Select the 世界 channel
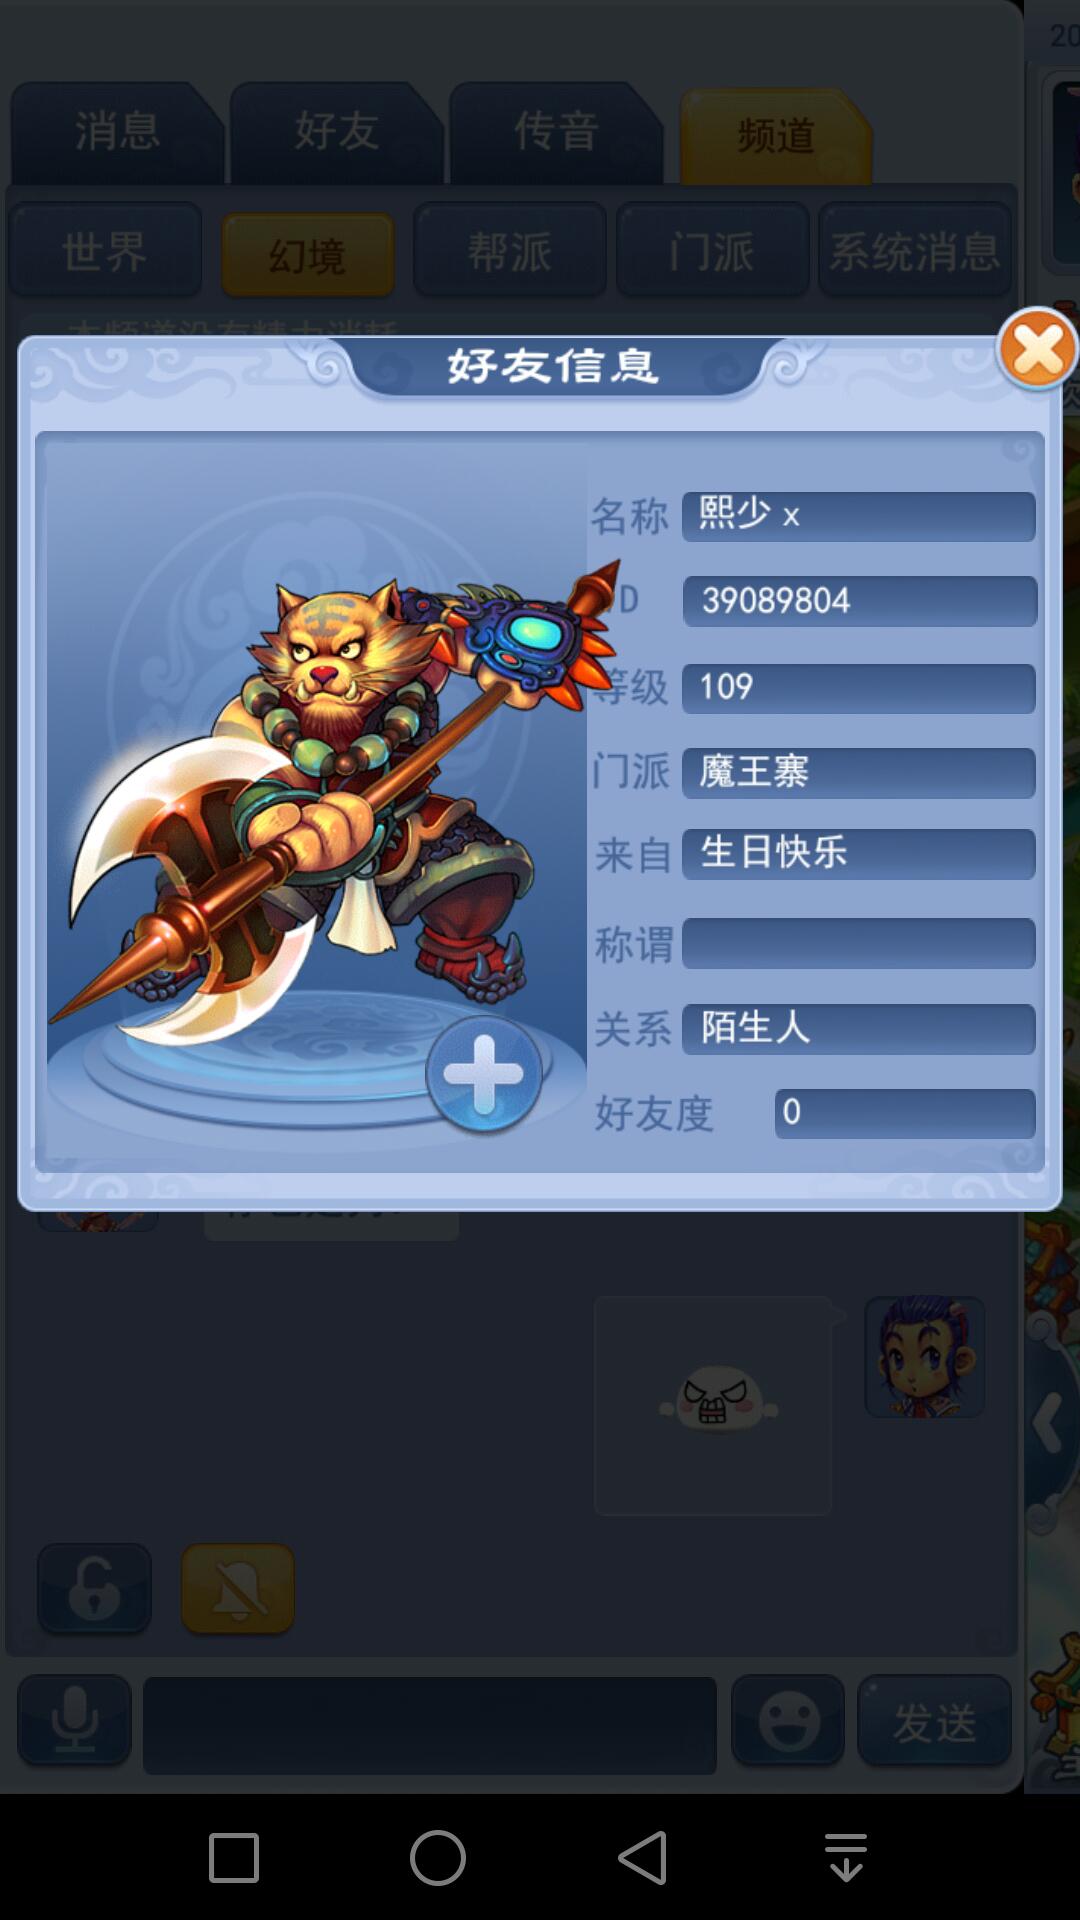Image resolution: width=1080 pixels, height=1920 pixels. (106, 250)
